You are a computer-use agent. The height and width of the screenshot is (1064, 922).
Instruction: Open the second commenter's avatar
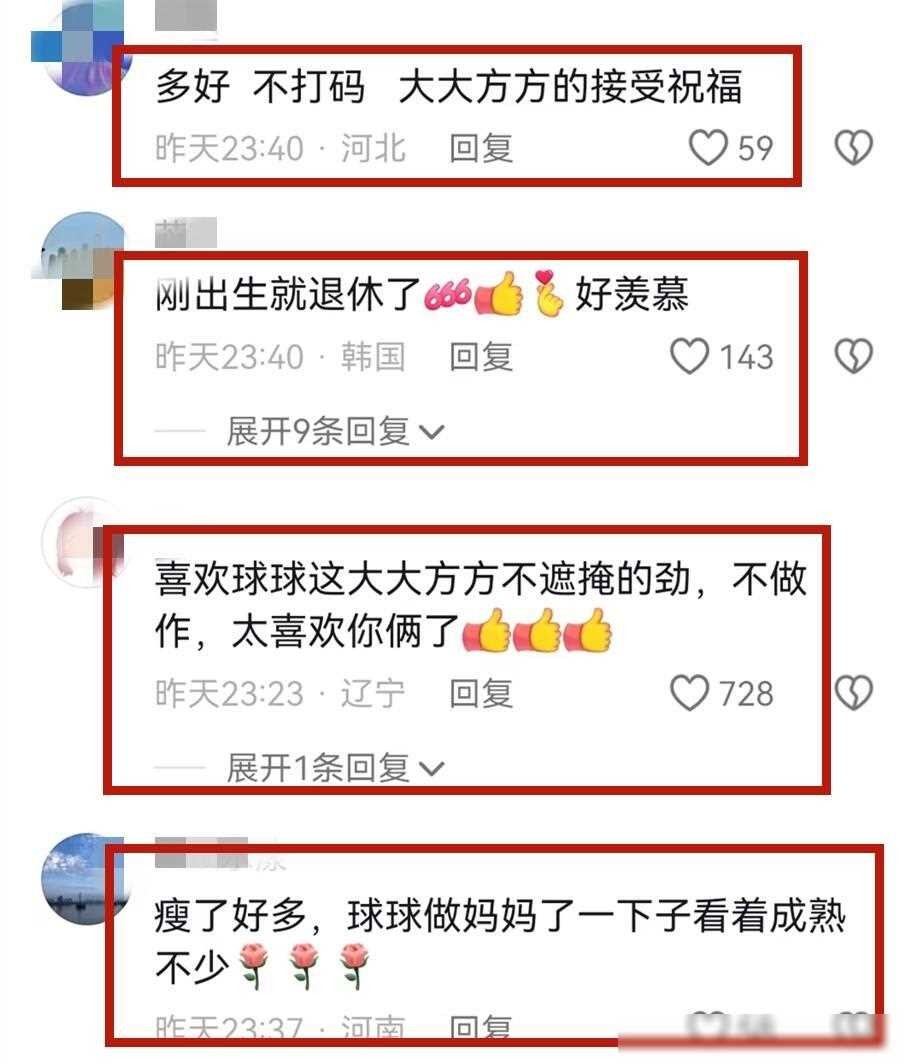[x=82, y=261]
